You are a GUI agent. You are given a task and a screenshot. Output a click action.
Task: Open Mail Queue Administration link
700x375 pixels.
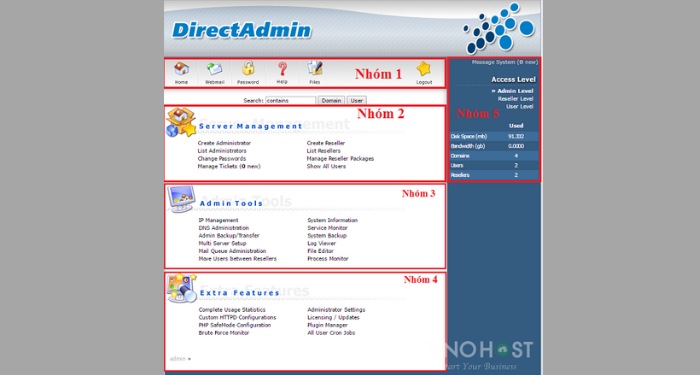[x=232, y=251]
